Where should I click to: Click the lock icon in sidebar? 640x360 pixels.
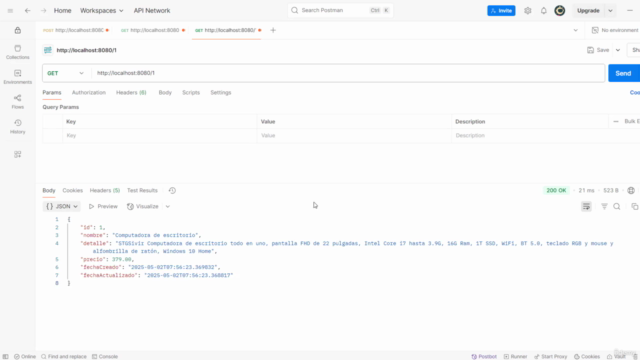coord(18,30)
